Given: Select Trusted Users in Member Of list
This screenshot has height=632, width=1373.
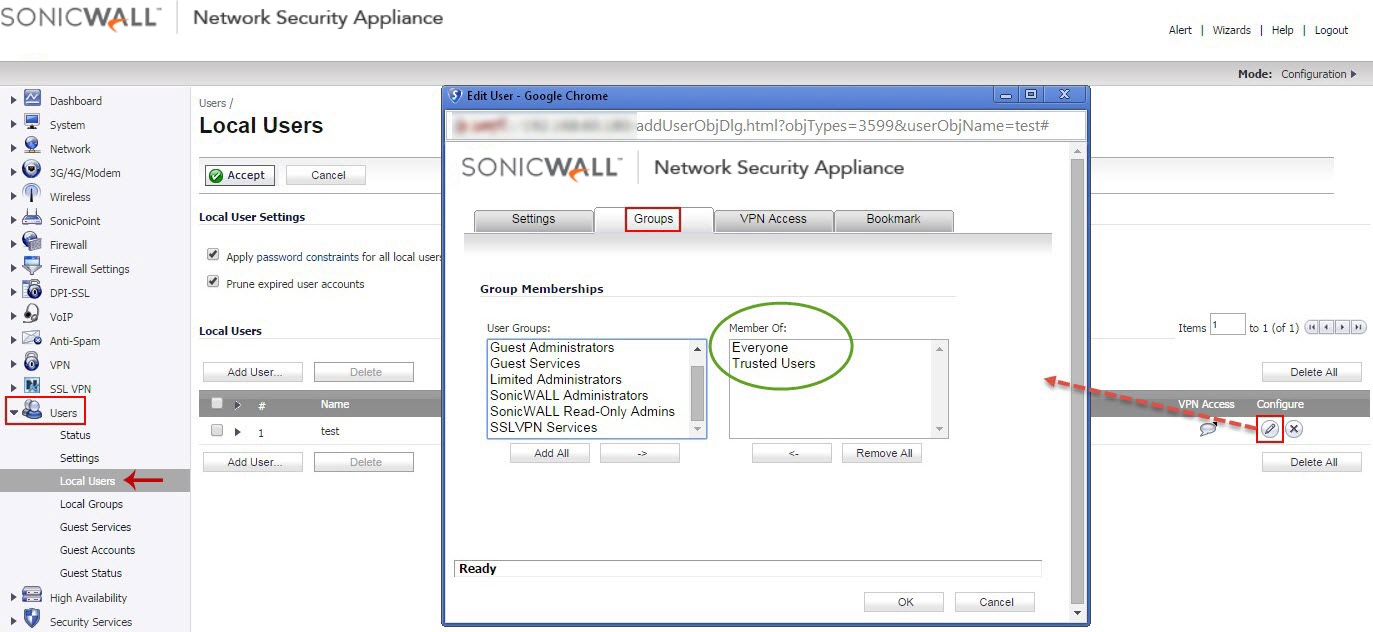Looking at the screenshot, I should (773, 363).
